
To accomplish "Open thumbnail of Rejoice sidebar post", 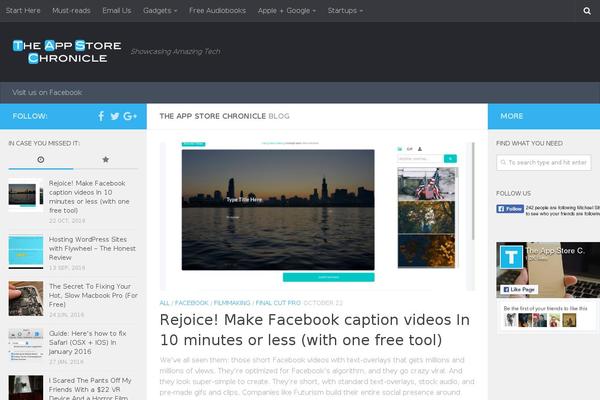I will (26, 195).
